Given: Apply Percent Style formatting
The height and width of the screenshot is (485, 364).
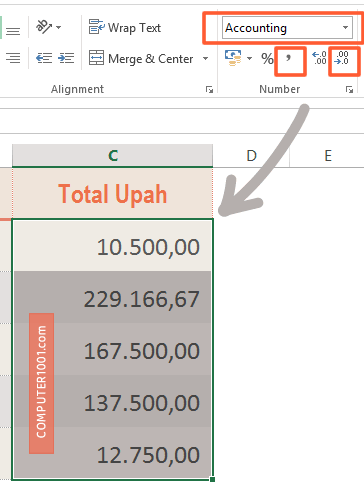Looking at the screenshot, I should coord(267,59).
